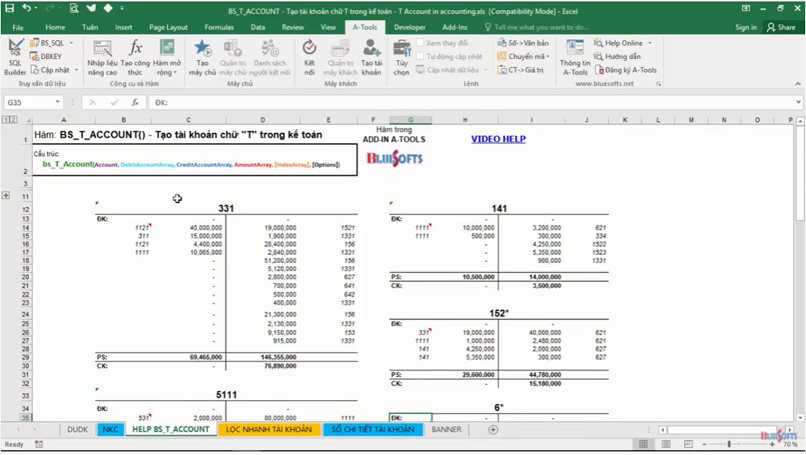
Task: Click the insert function fx icon
Action: pos(135,102)
